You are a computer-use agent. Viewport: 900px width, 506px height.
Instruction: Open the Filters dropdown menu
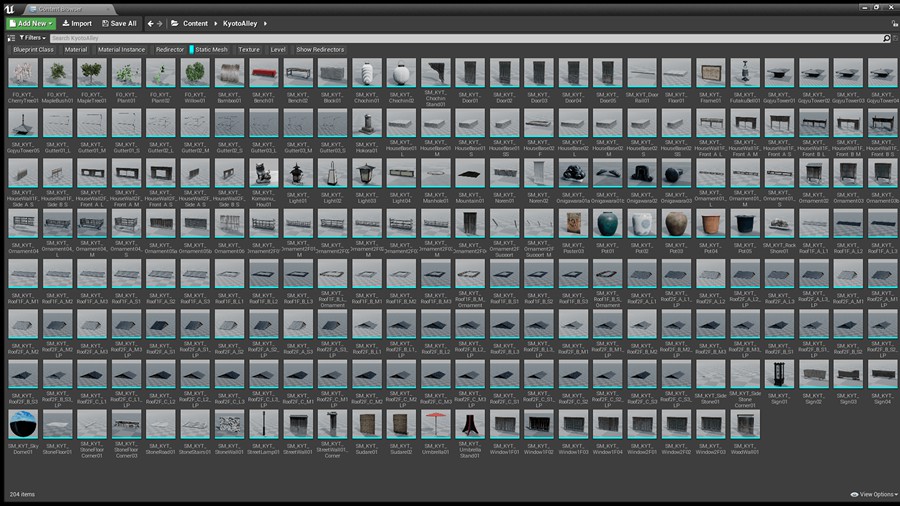tap(33, 38)
